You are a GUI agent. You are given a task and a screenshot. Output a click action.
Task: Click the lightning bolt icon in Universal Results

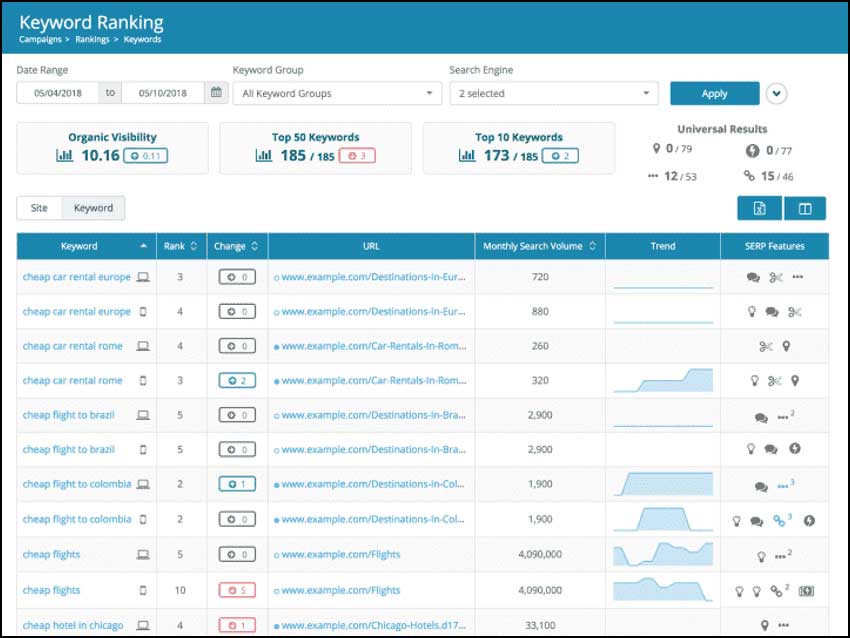(x=753, y=151)
